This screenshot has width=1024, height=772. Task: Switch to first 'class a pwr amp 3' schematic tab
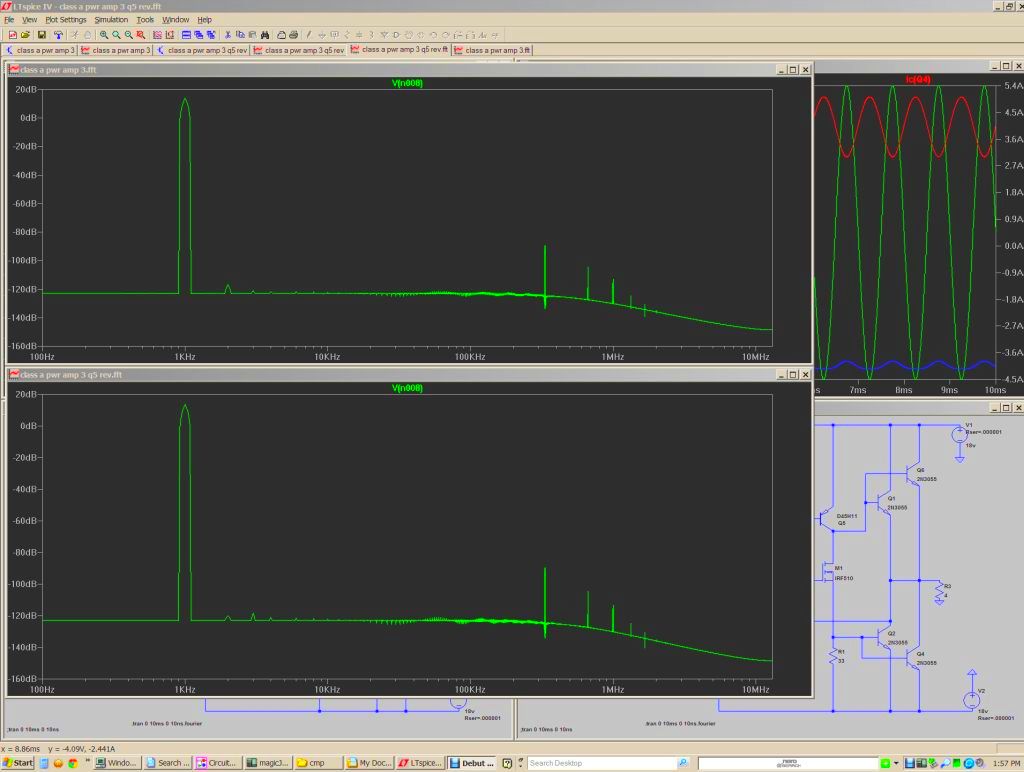point(40,50)
